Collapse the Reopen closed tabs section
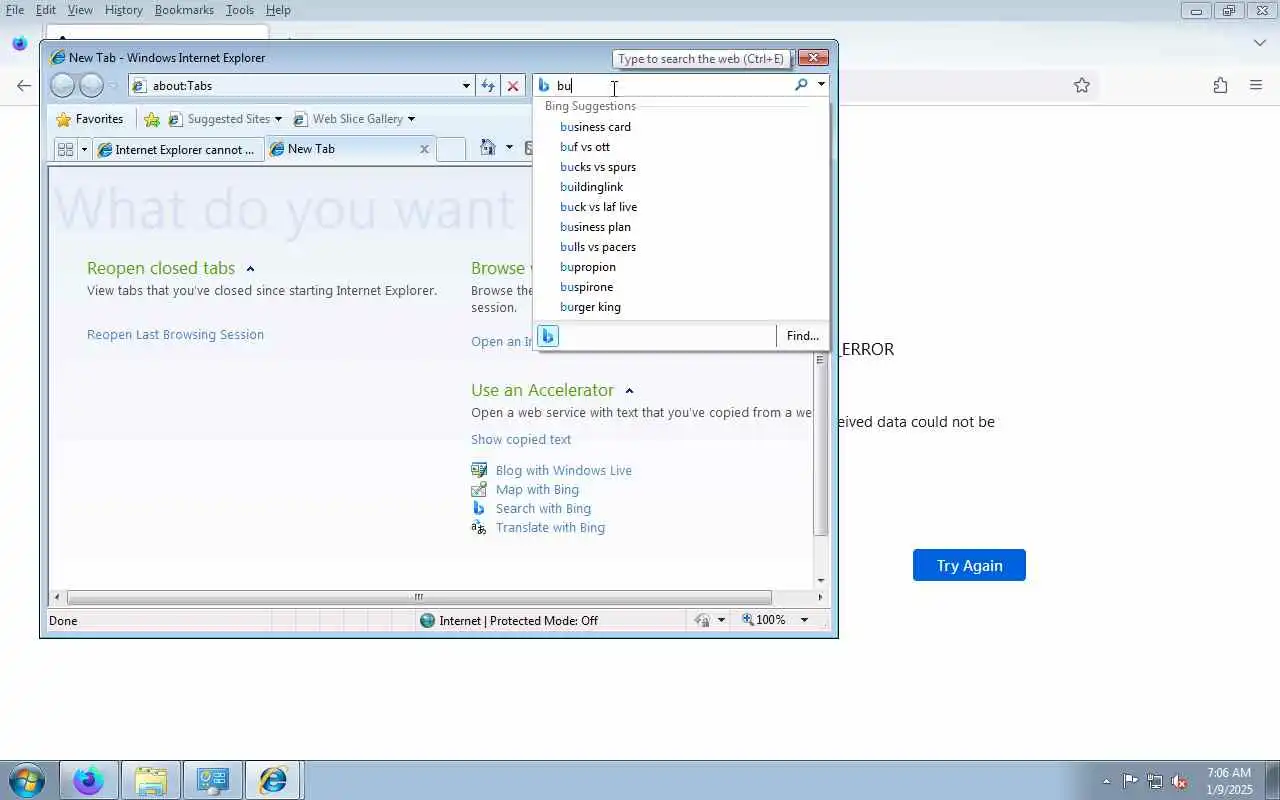This screenshot has height=800, width=1280. pyautogui.click(x=250, y=269)
